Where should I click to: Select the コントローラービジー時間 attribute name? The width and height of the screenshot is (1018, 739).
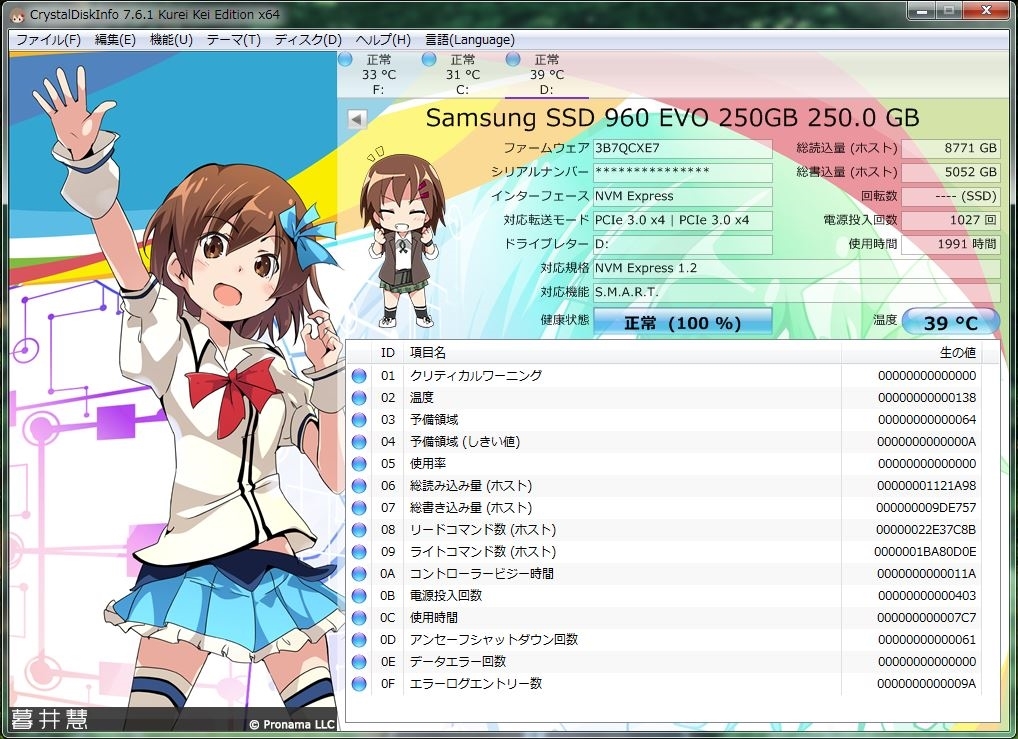[x=481, y=573]
